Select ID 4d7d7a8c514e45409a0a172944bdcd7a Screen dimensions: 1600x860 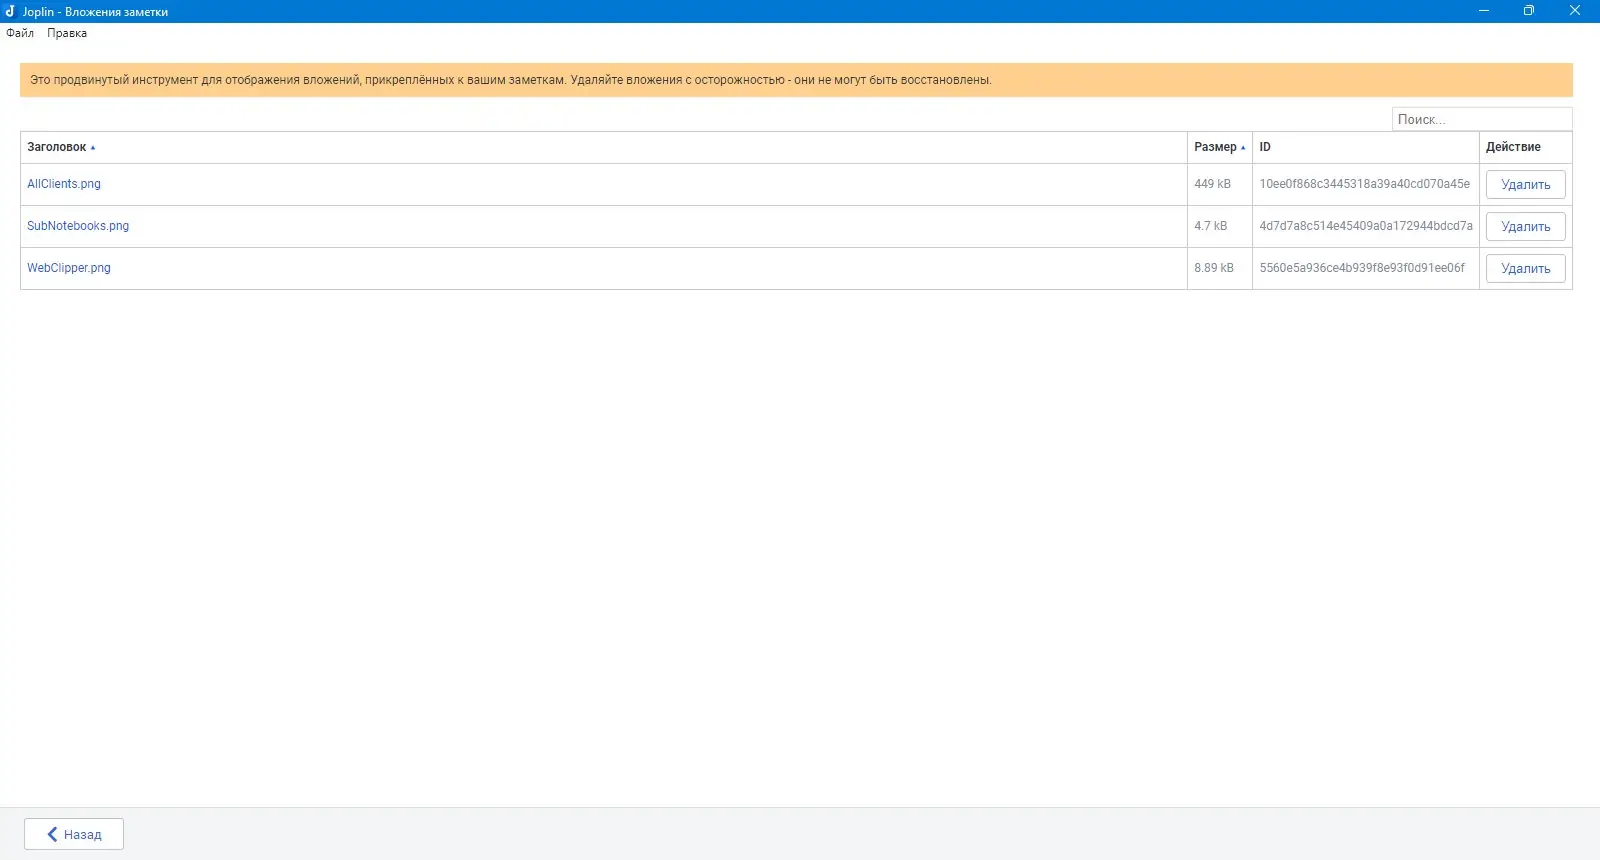(1366, 226)
